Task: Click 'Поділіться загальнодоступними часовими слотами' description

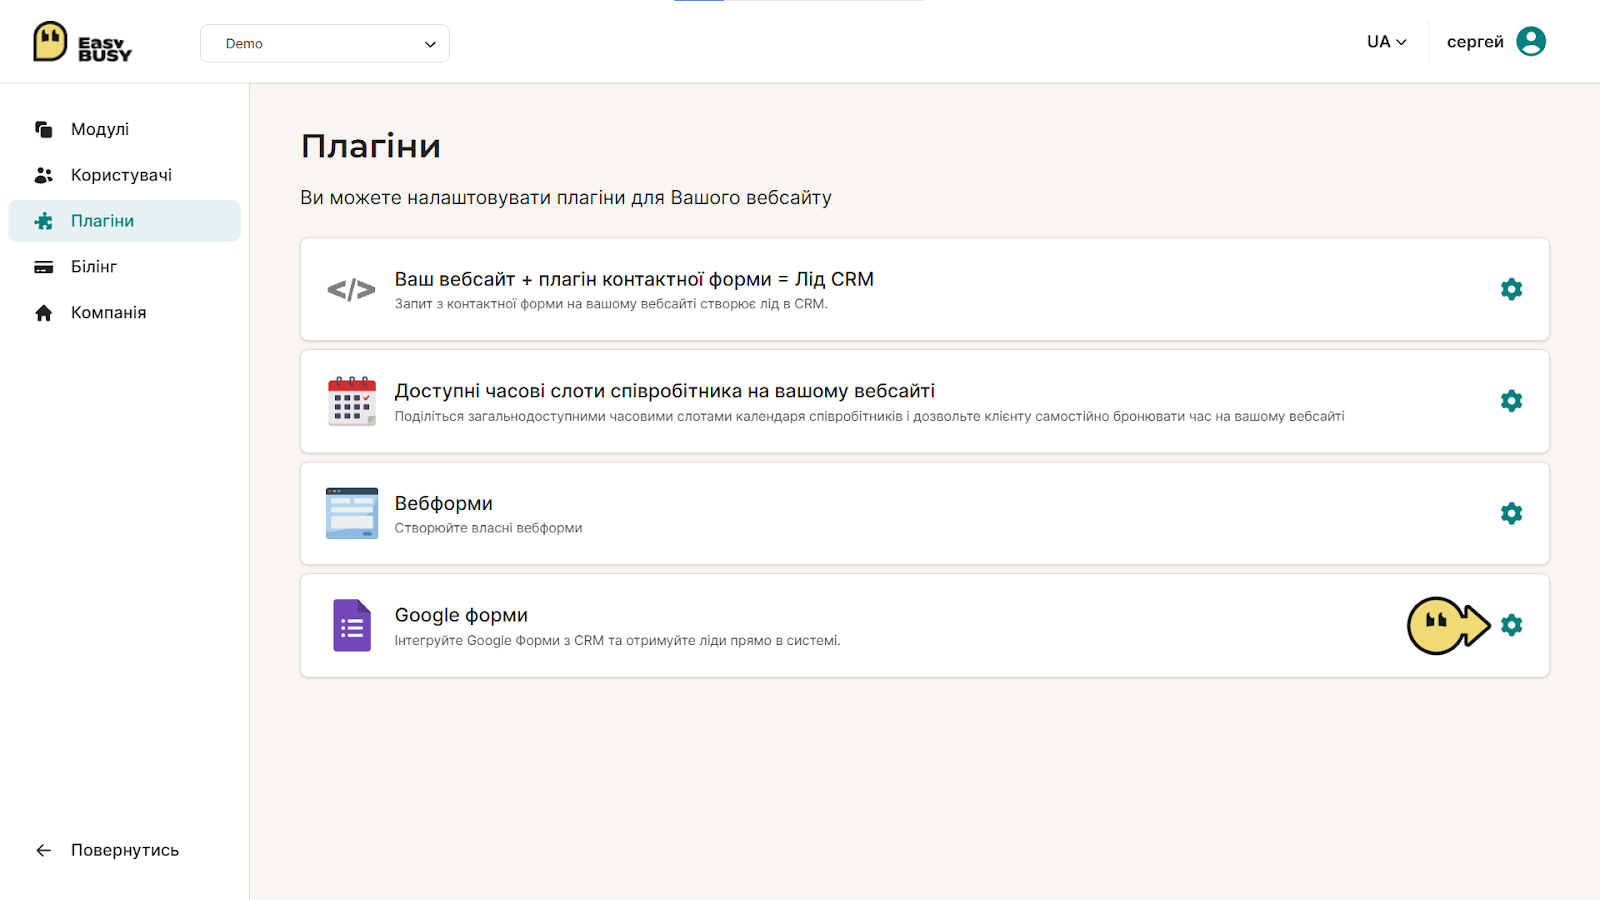Action: pos(869,416)
